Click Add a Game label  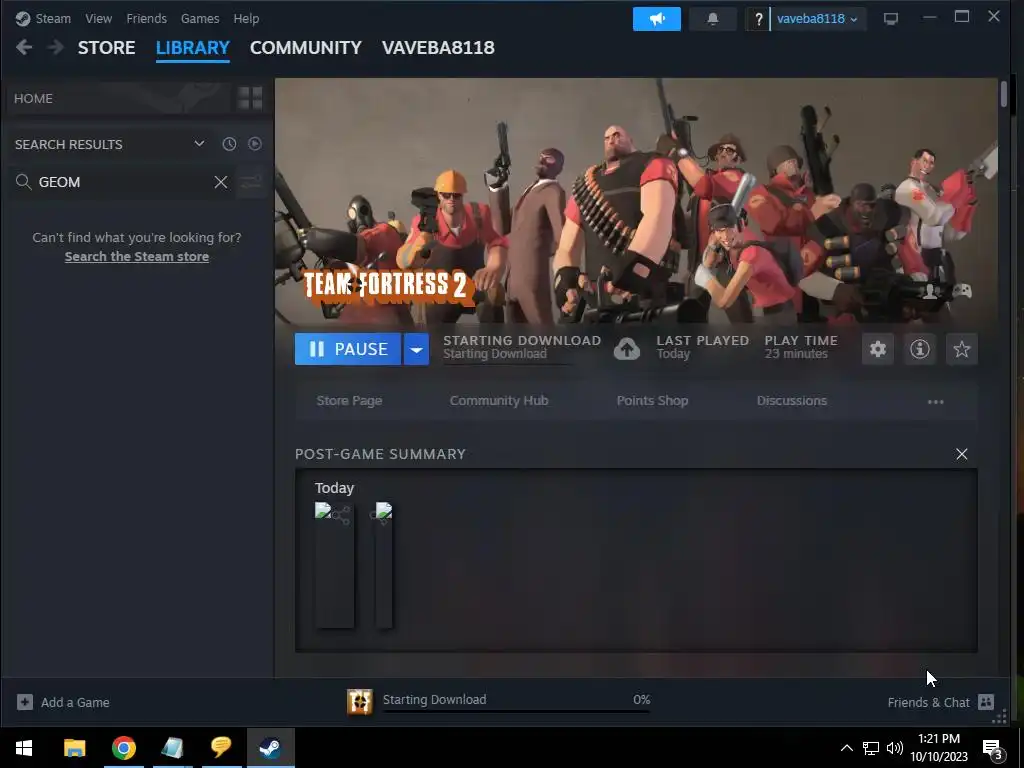coord(75,703)
